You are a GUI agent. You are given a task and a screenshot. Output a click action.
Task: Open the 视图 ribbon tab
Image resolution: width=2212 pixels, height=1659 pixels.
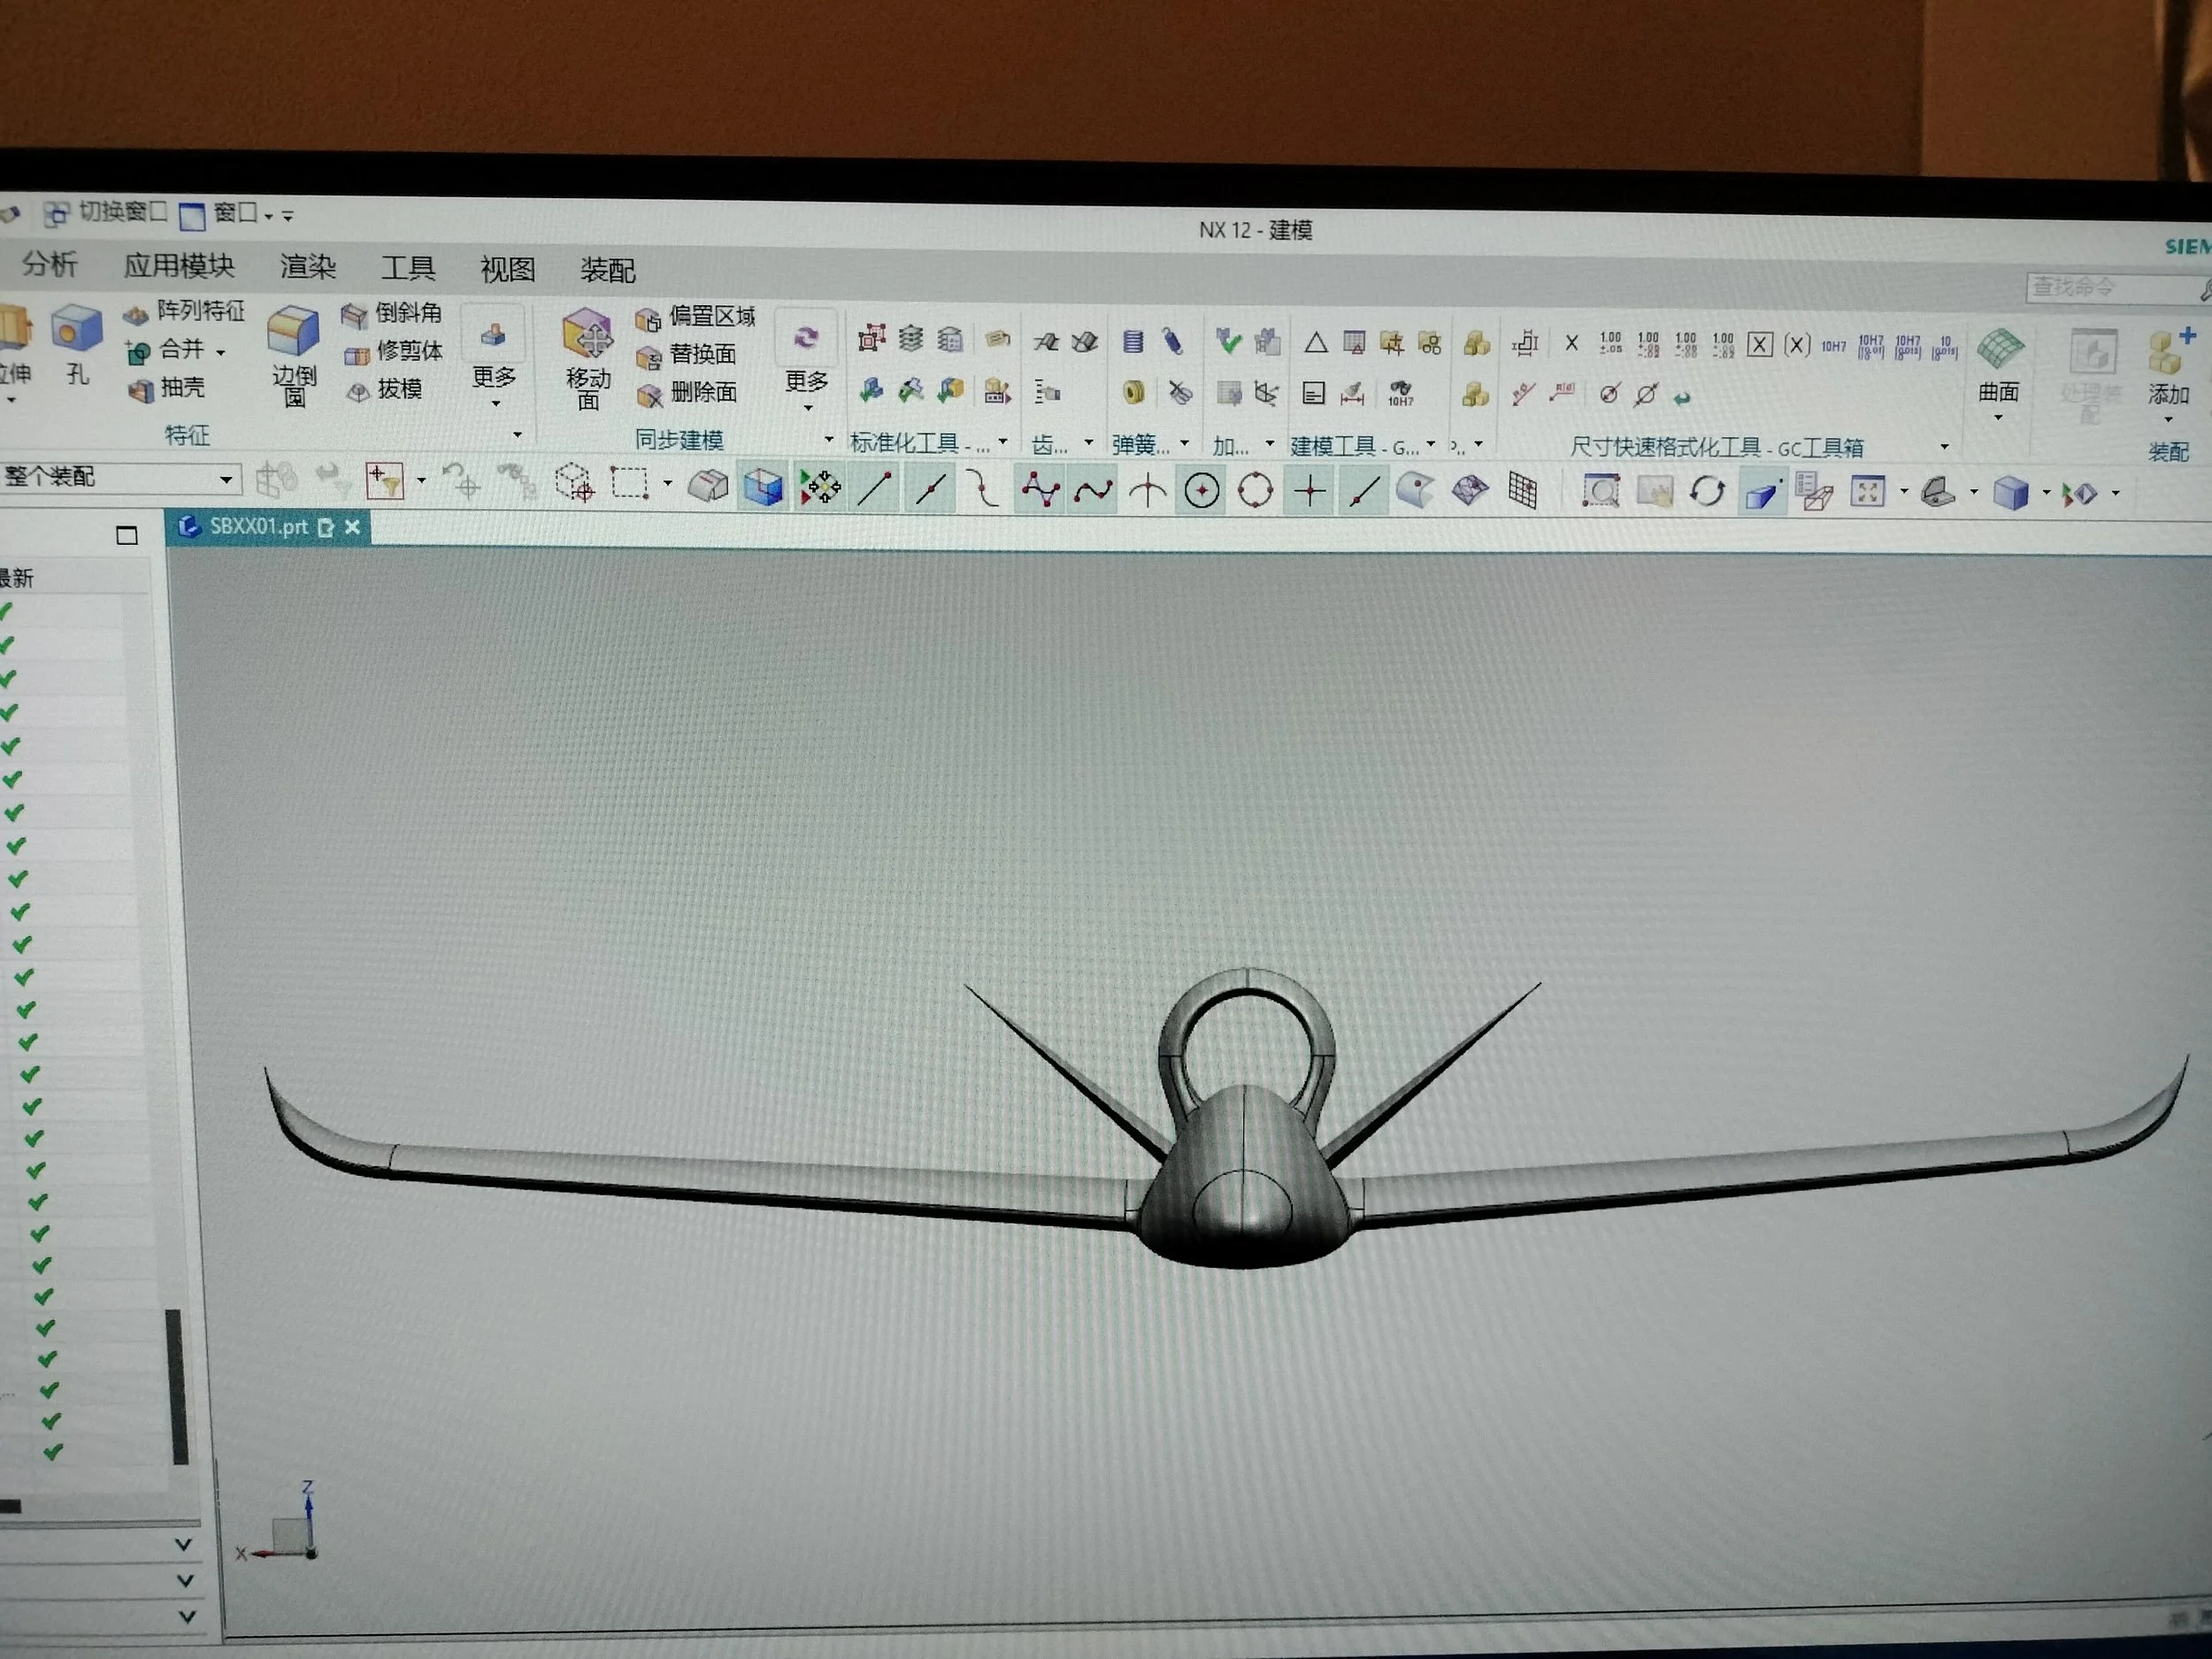pyautogui.click(x=507, y=269)
